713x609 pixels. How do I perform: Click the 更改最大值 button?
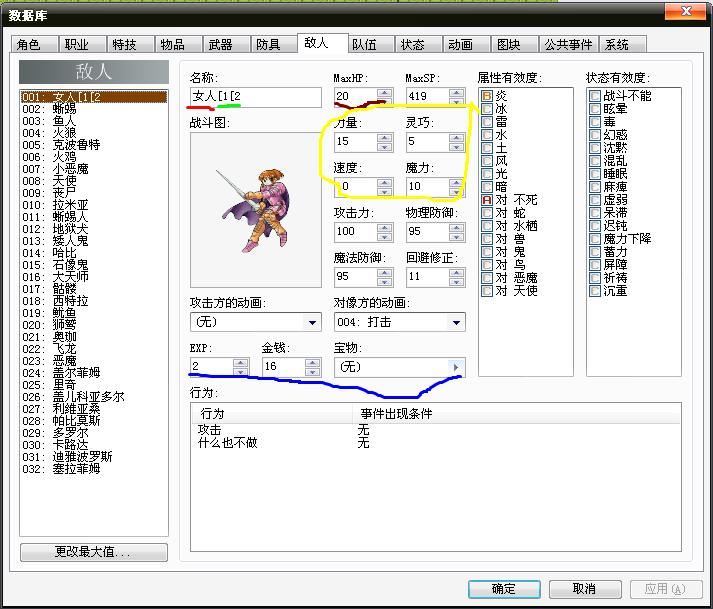point(94,553)
